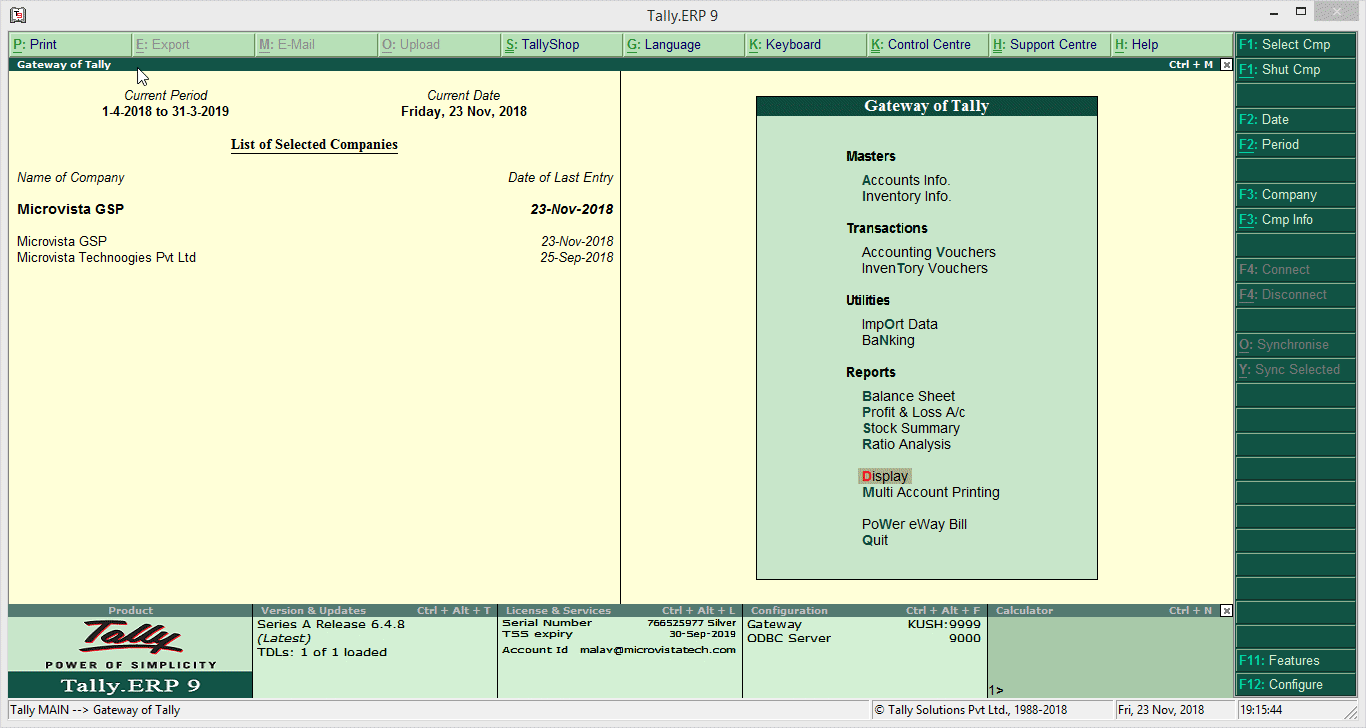The image size is (1366, 728).
Task: Click F4 Disconnect button
Action: click(x=1296, y=294)
